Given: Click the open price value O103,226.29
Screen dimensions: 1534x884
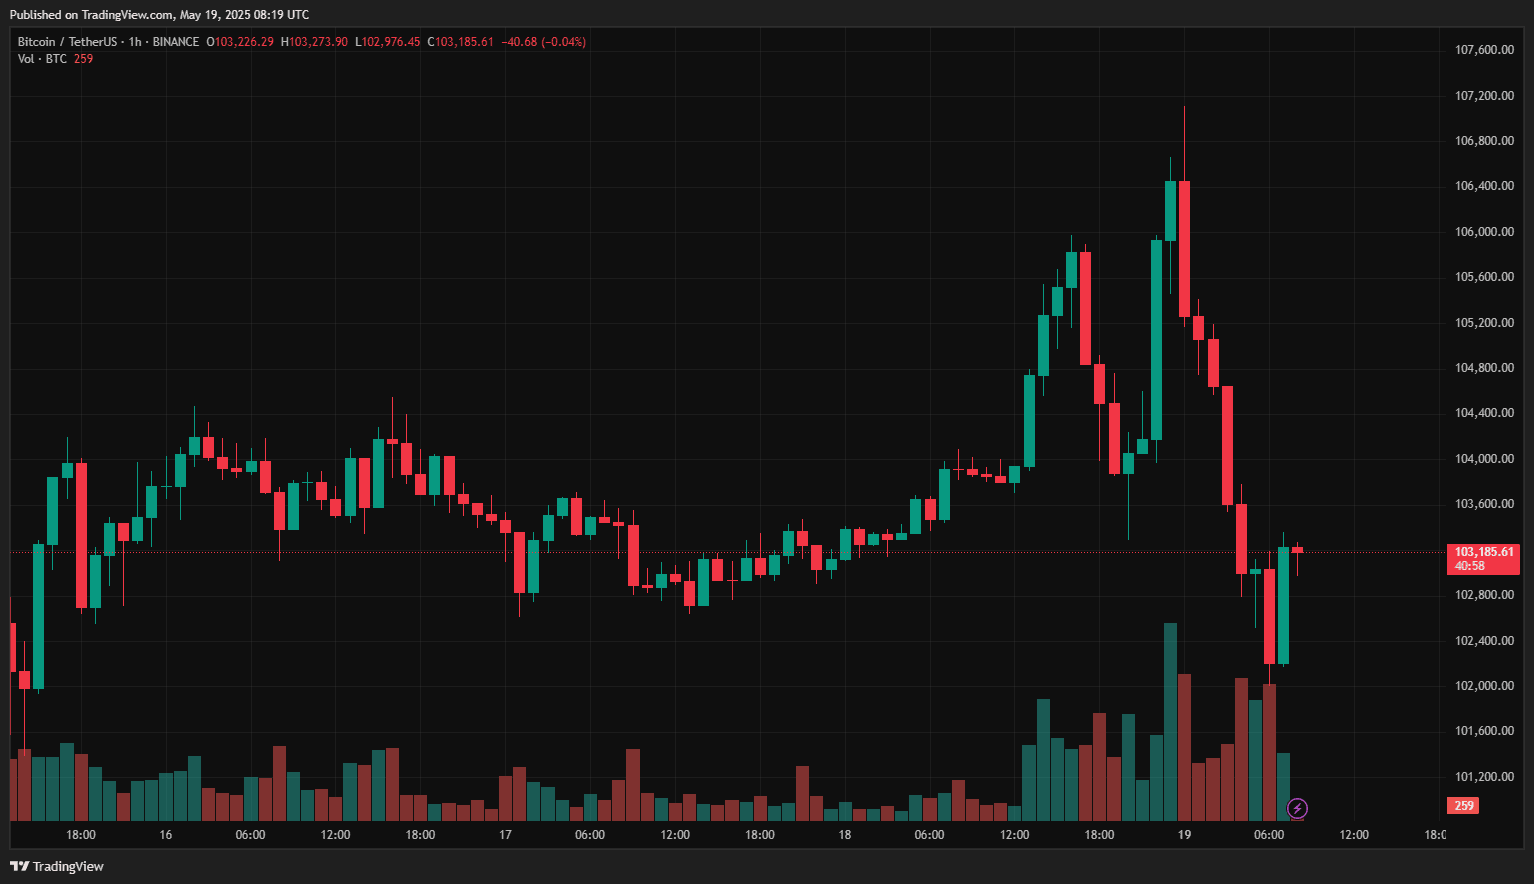Looking at the screenshot, I should pyautogui.click(x=240, y=42).
